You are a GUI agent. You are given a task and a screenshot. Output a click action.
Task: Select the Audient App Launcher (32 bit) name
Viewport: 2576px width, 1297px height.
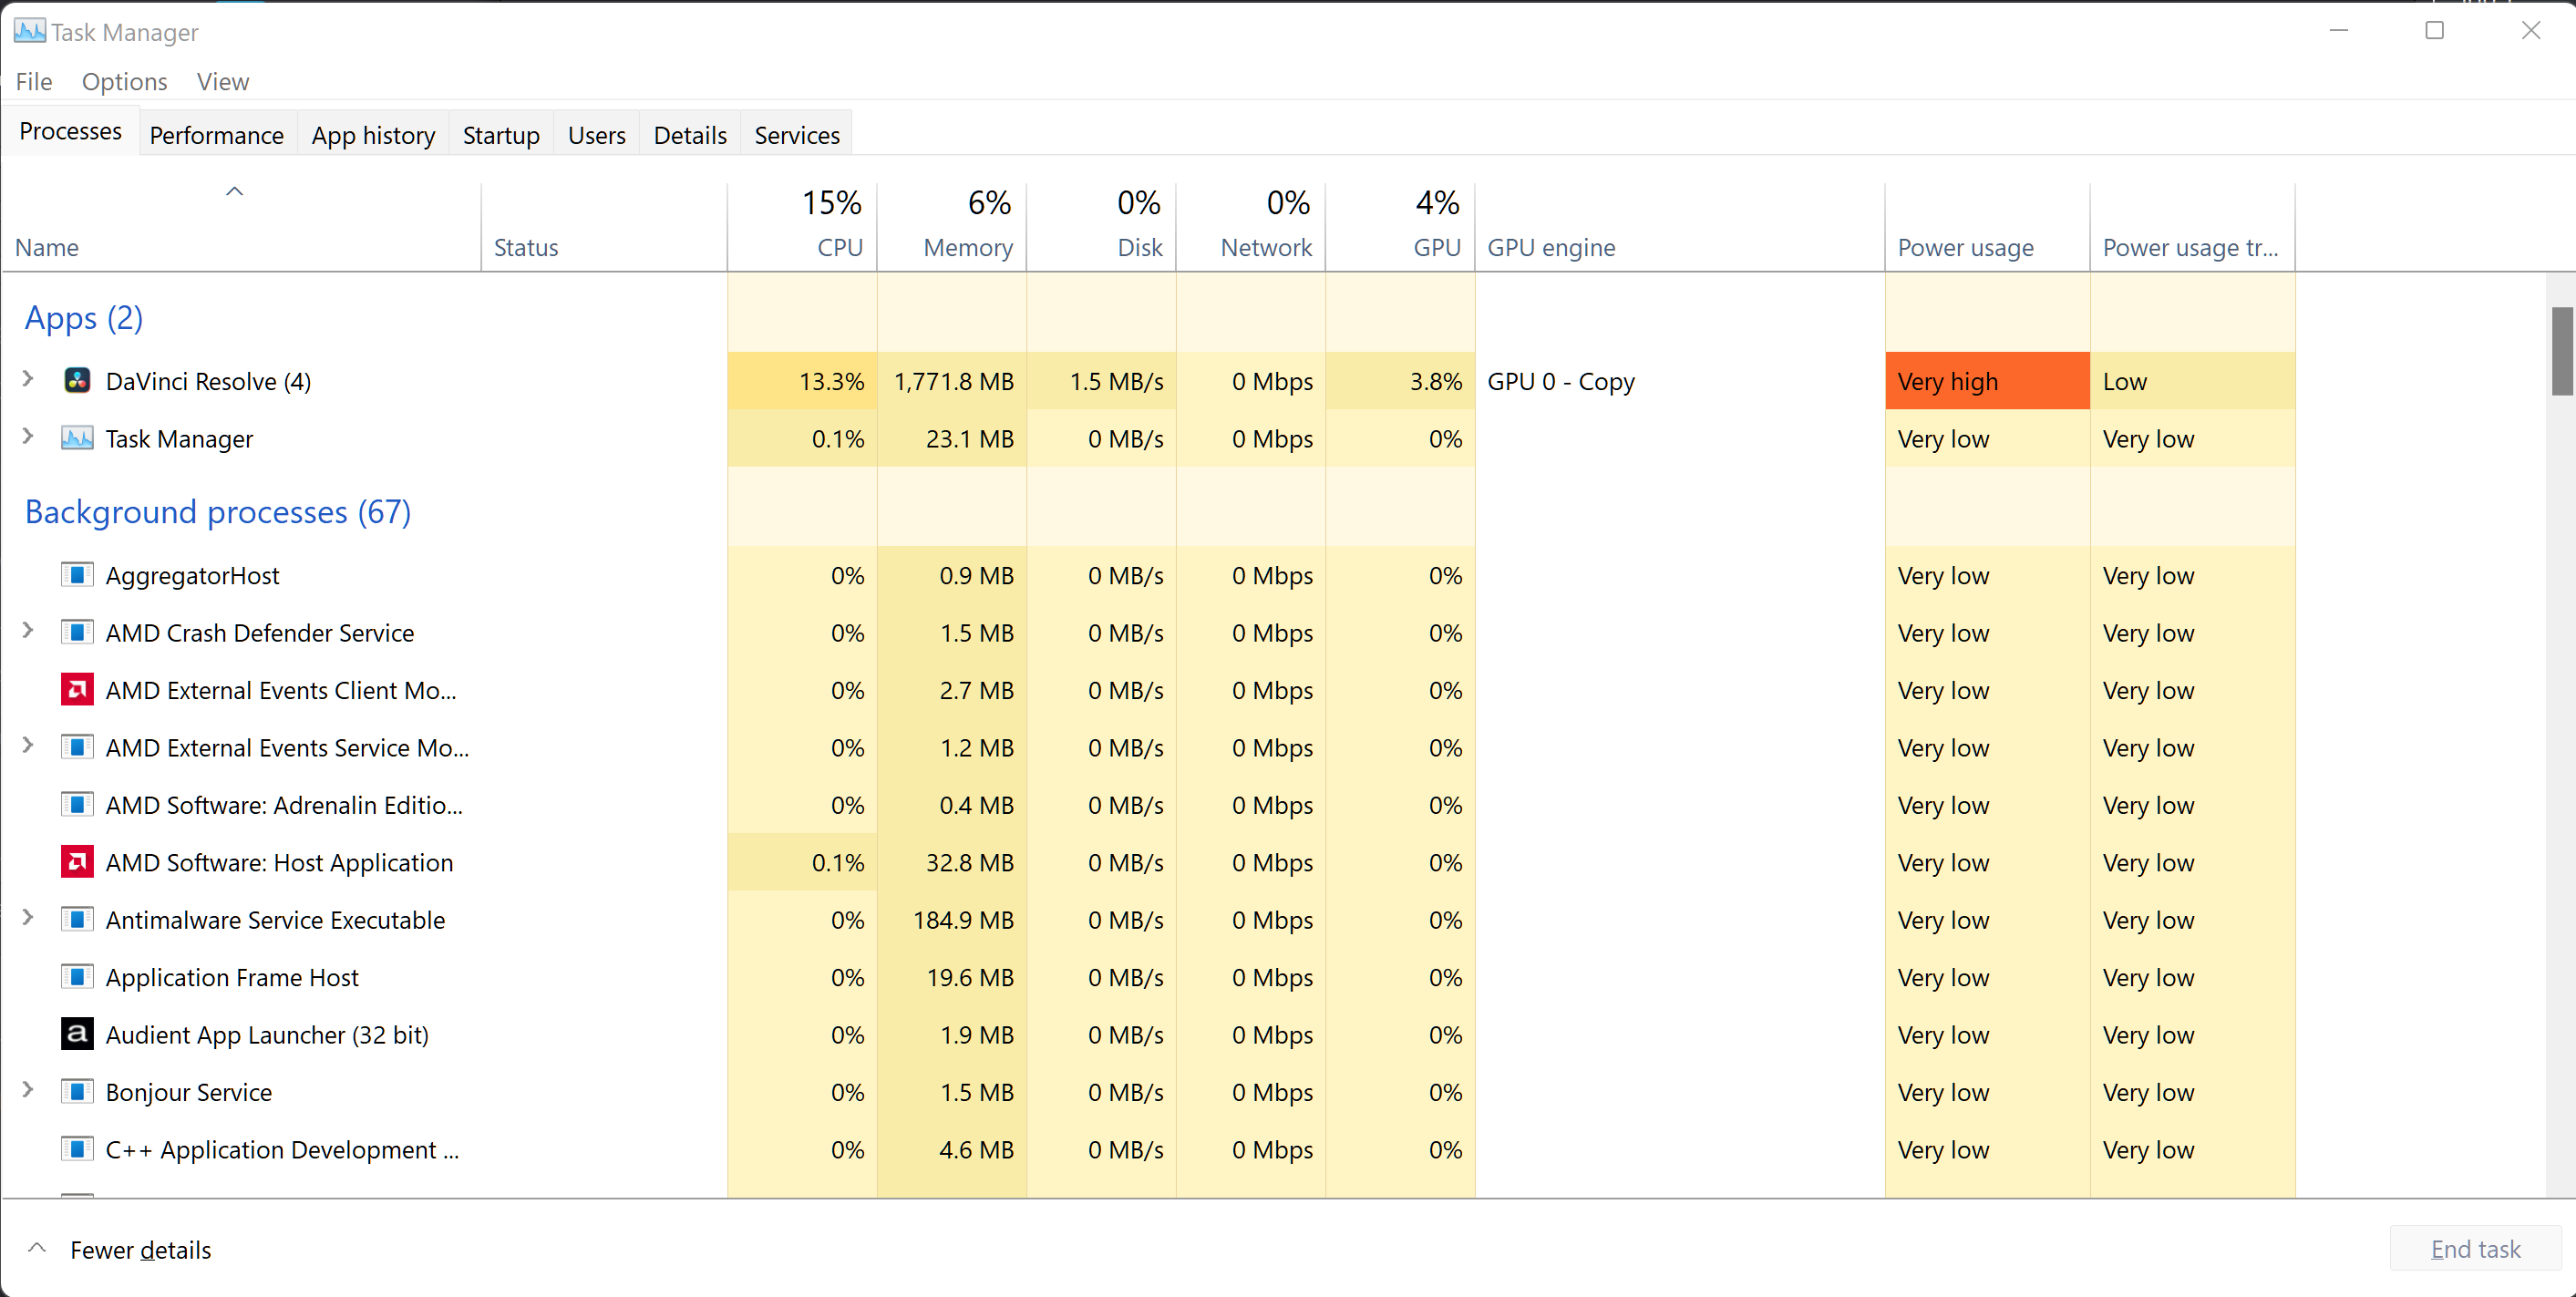pyautogui.click(x=267, y=1035)
